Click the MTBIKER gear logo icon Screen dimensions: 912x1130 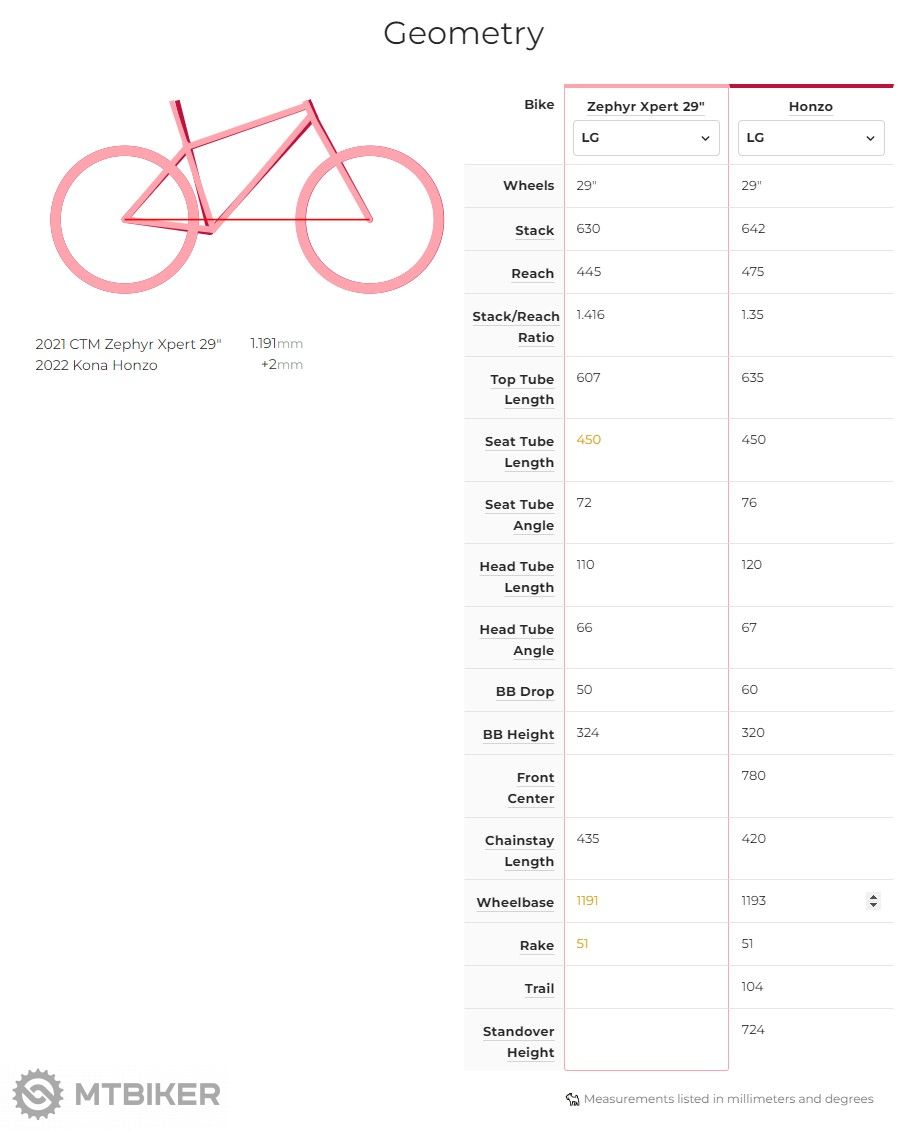coord(38,1093)
